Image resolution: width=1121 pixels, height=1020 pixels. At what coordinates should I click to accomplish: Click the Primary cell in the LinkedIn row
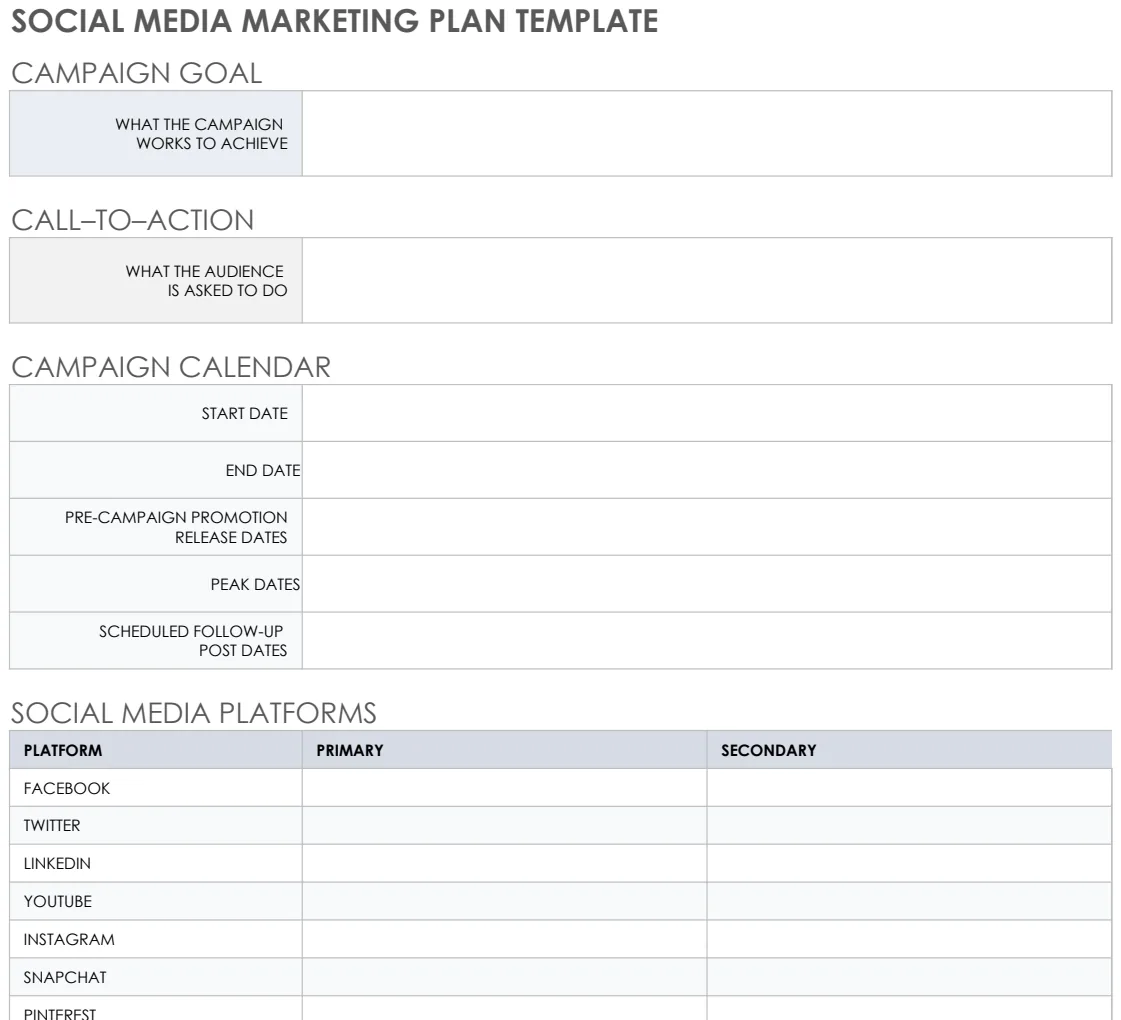tap(505, 863)
